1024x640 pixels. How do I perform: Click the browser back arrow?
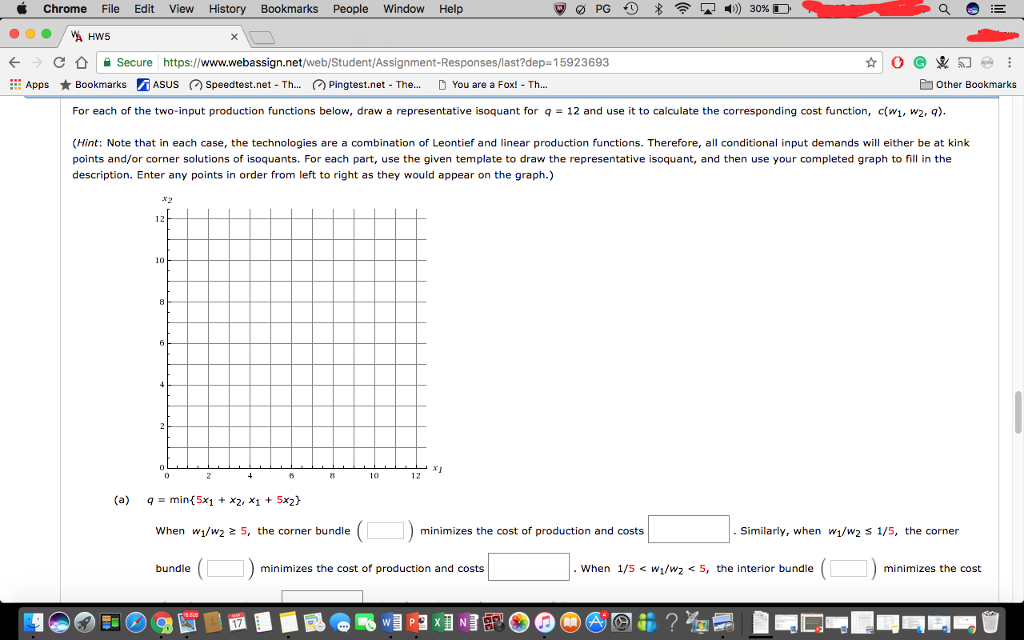[14, 63]
